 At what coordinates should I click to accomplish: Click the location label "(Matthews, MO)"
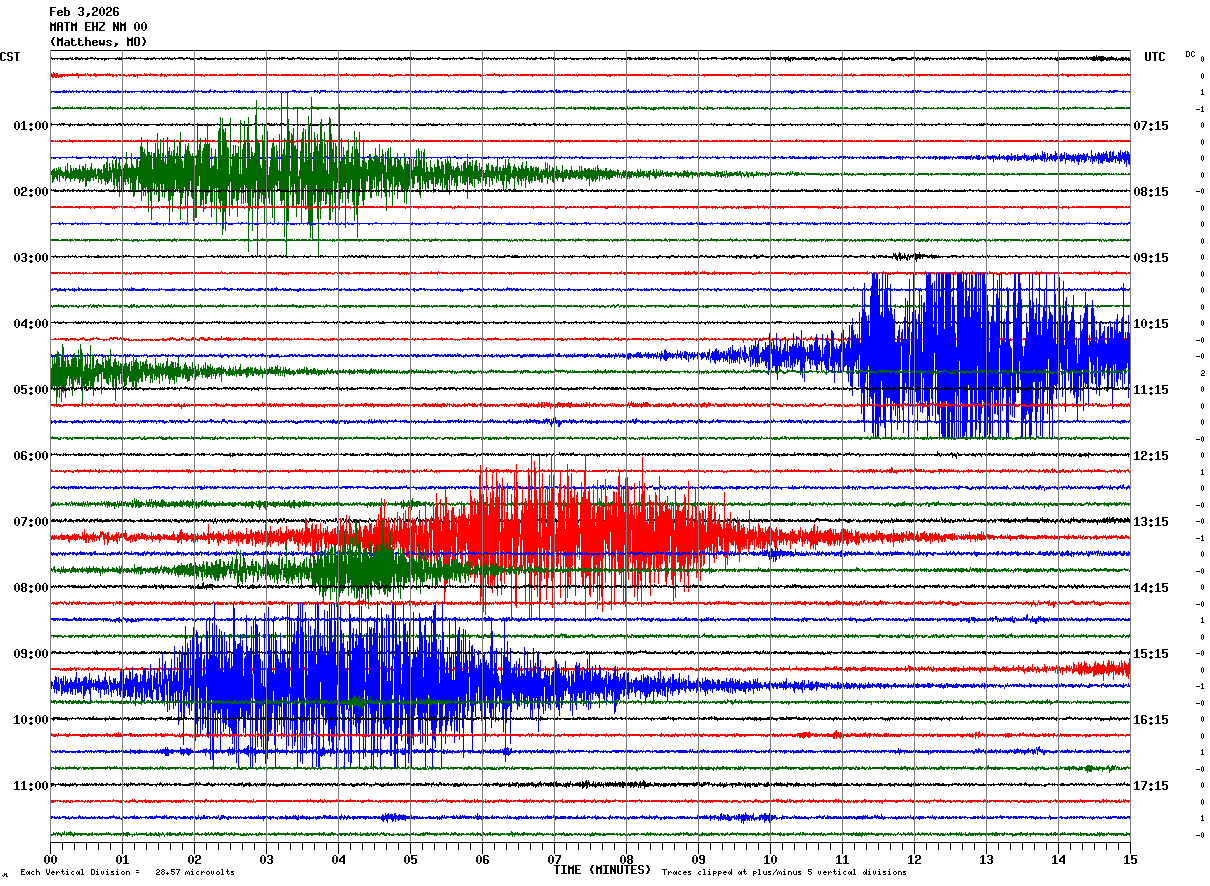[98, 42]
